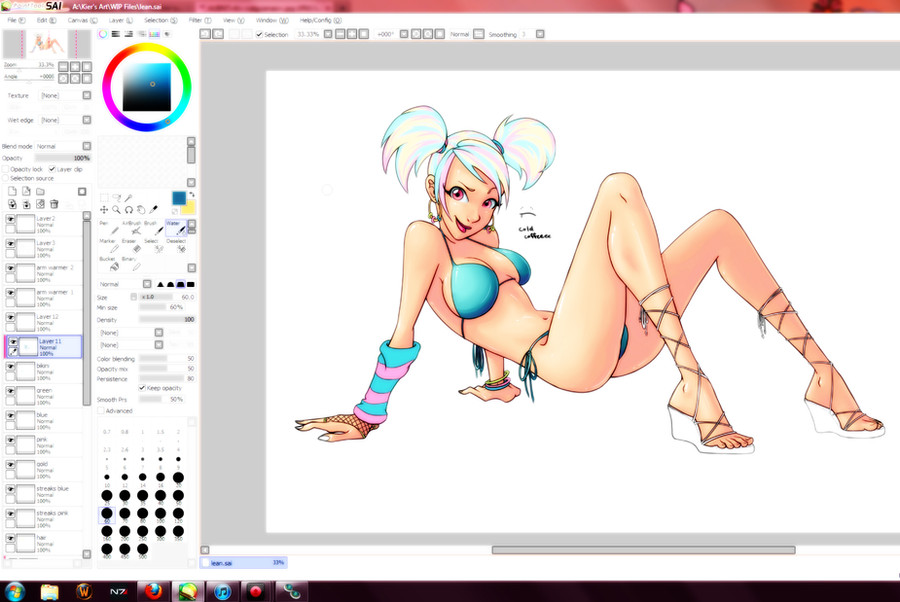Click the navigator canvas thumbnail
The width and height of the screenshot is (900, 602).
(x=47, y=44)
